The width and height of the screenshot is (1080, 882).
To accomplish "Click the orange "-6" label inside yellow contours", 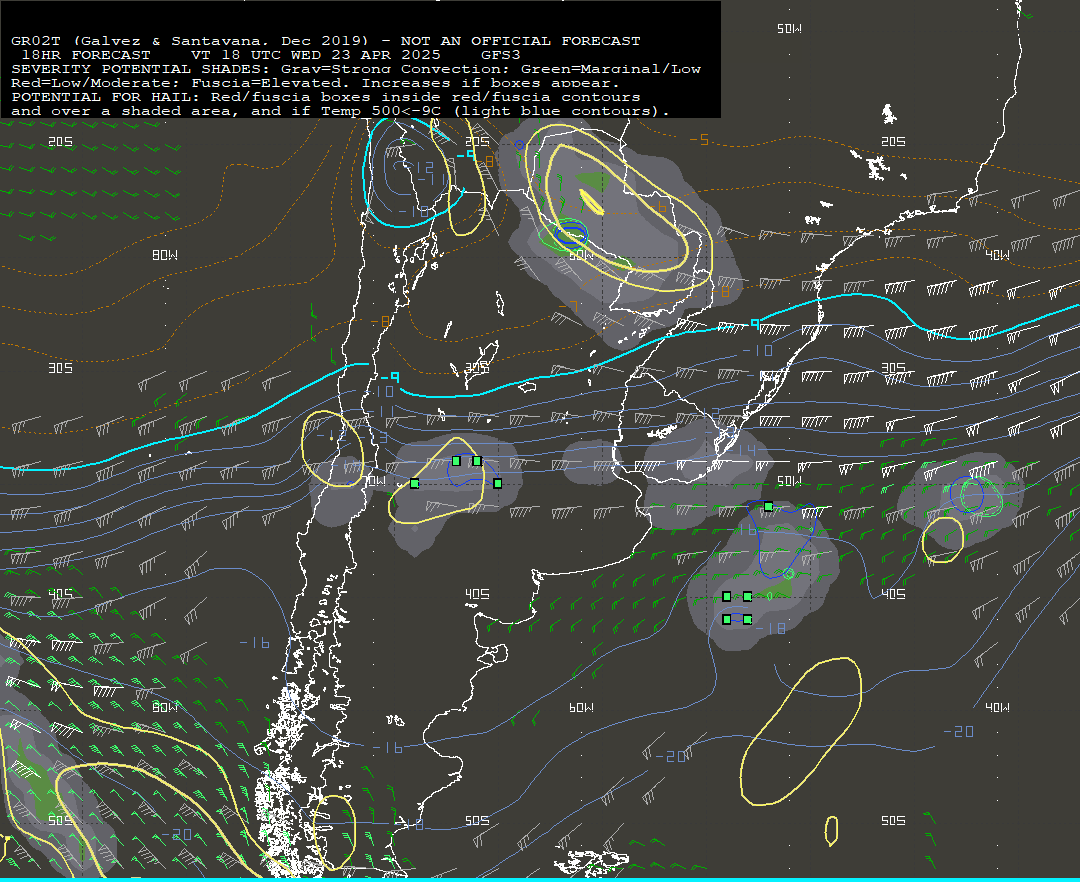I will (x=658, y=207).
